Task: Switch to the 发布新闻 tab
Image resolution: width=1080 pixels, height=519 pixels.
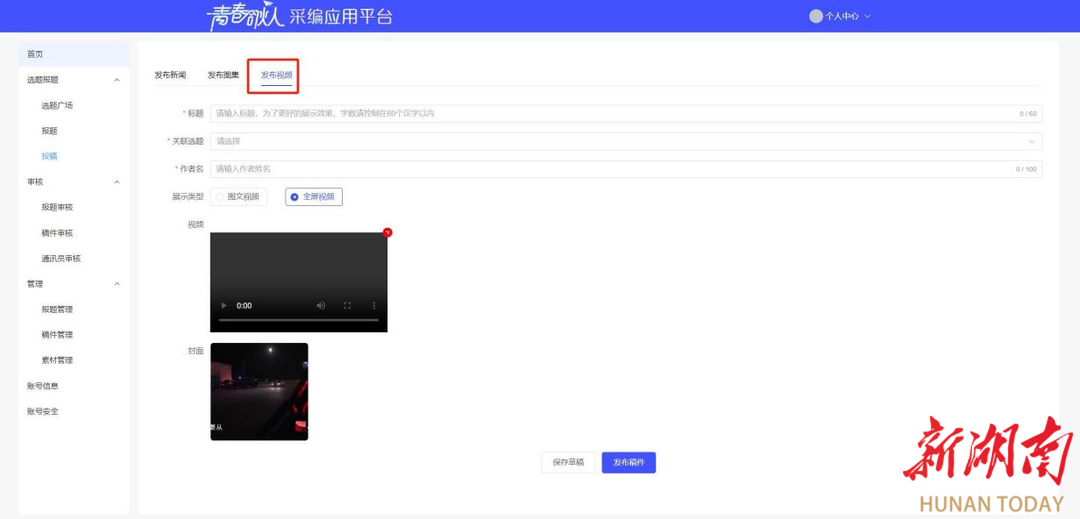Action: 170,75
